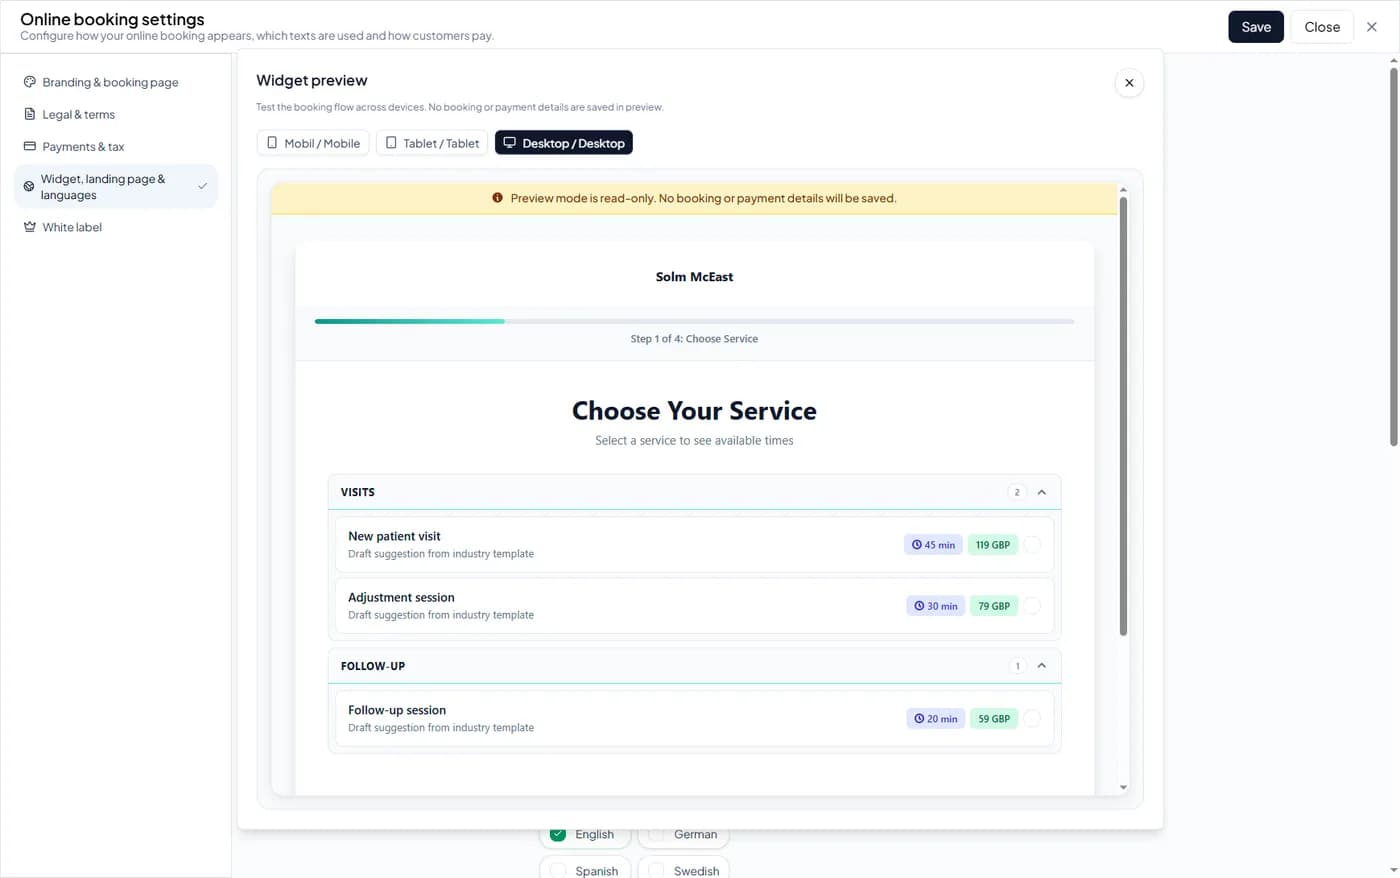Click the widget globe icon in sidebar

(x=29, y=186)
